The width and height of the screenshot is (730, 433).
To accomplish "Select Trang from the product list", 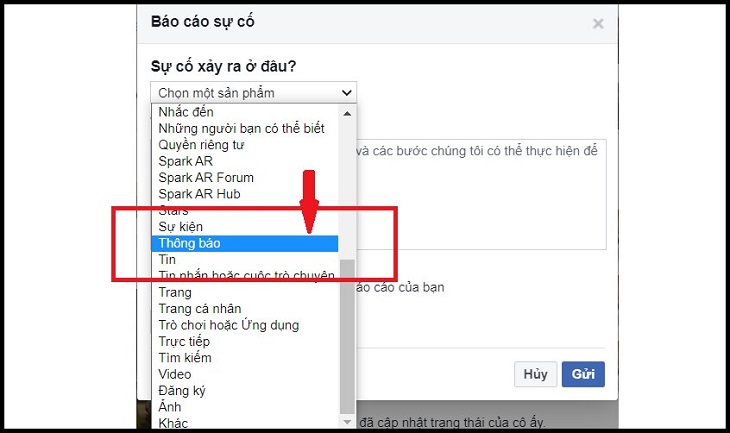I will pos(245,292).
